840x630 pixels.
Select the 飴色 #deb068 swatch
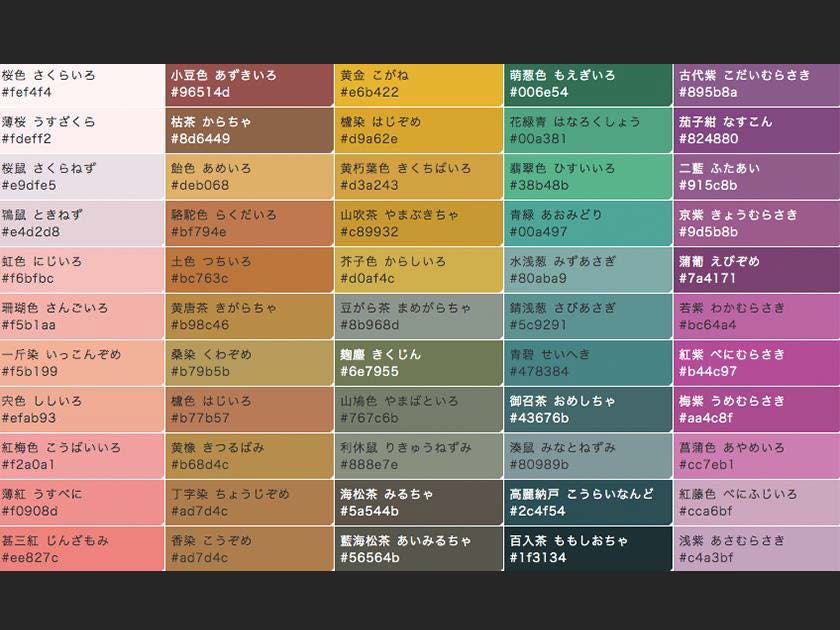coord(249,177)
